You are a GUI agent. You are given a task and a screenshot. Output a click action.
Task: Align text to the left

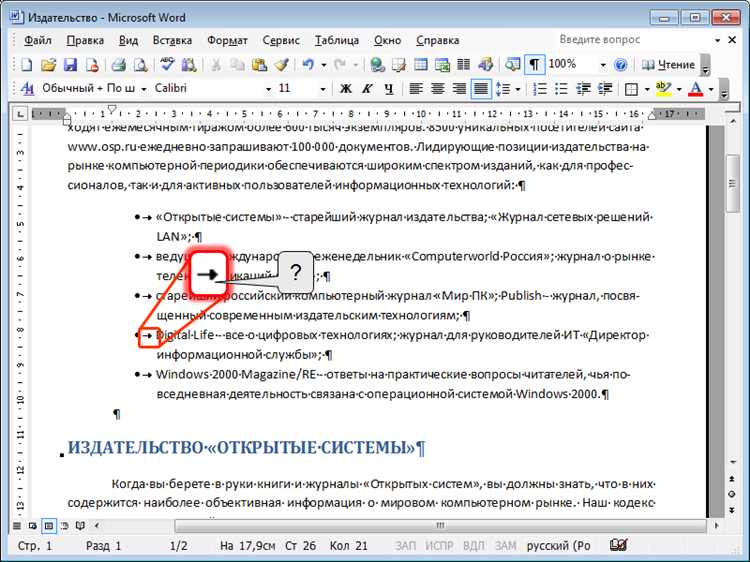tap(416, 88)
